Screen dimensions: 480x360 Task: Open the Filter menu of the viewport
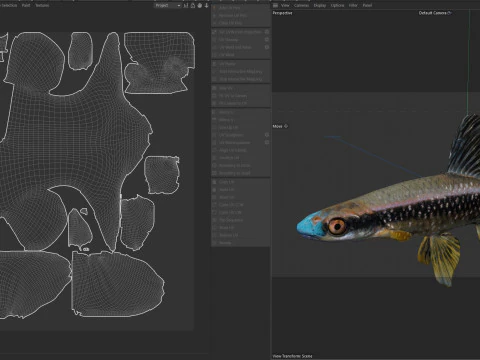pyautogui.click(x=353, y=5)
